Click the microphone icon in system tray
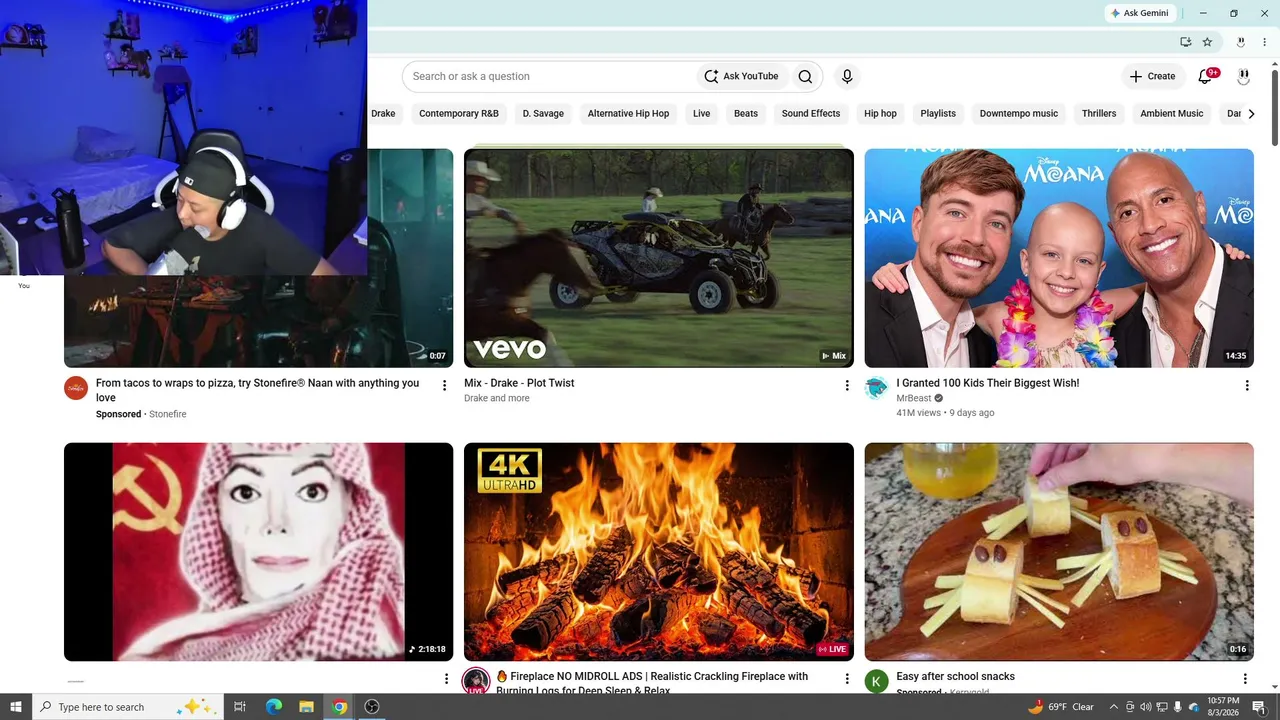Viewport: 1280px width, 720px height. pos(1177,707)
